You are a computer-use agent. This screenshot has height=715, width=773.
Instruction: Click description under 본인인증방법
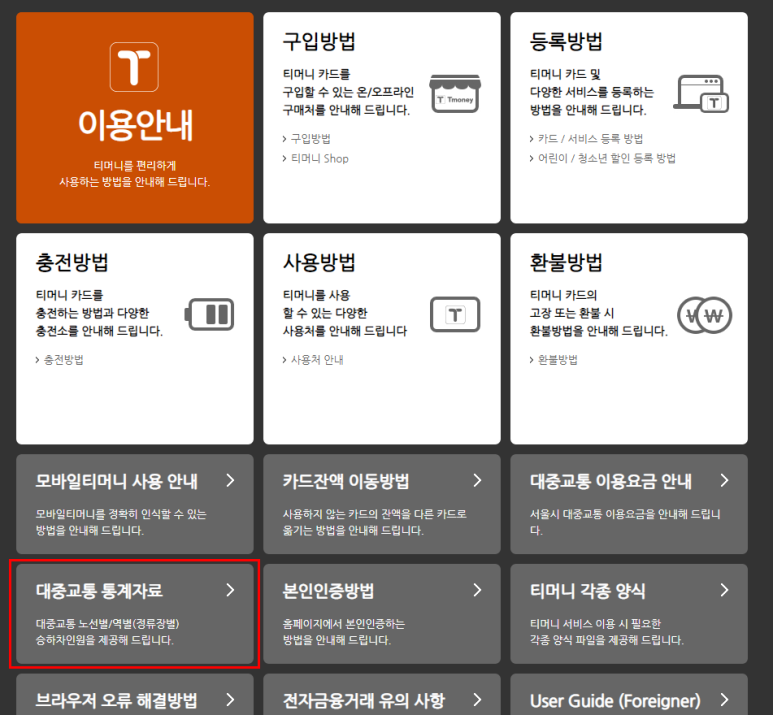(x=344, y=632)
